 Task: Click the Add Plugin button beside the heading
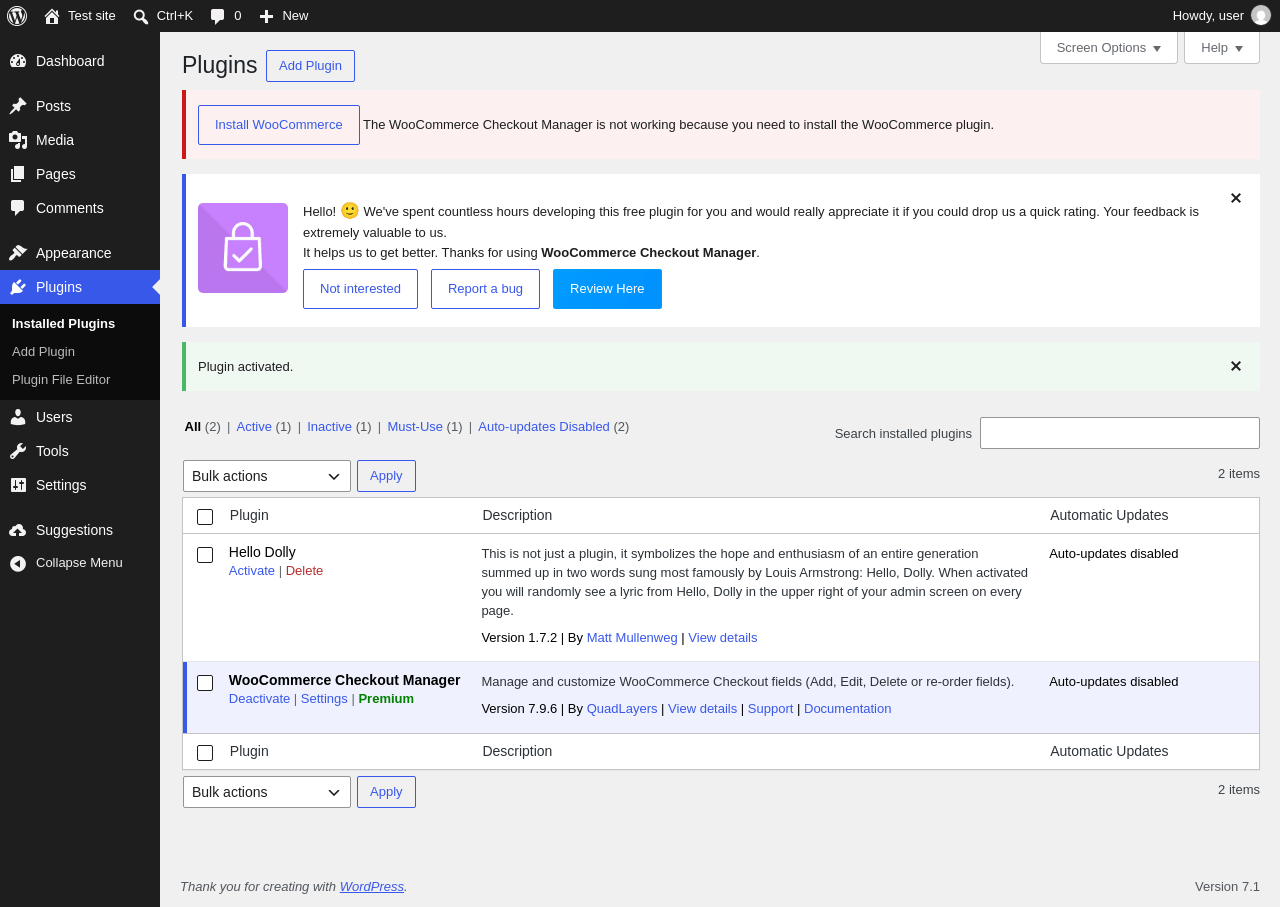click(310, 66)
